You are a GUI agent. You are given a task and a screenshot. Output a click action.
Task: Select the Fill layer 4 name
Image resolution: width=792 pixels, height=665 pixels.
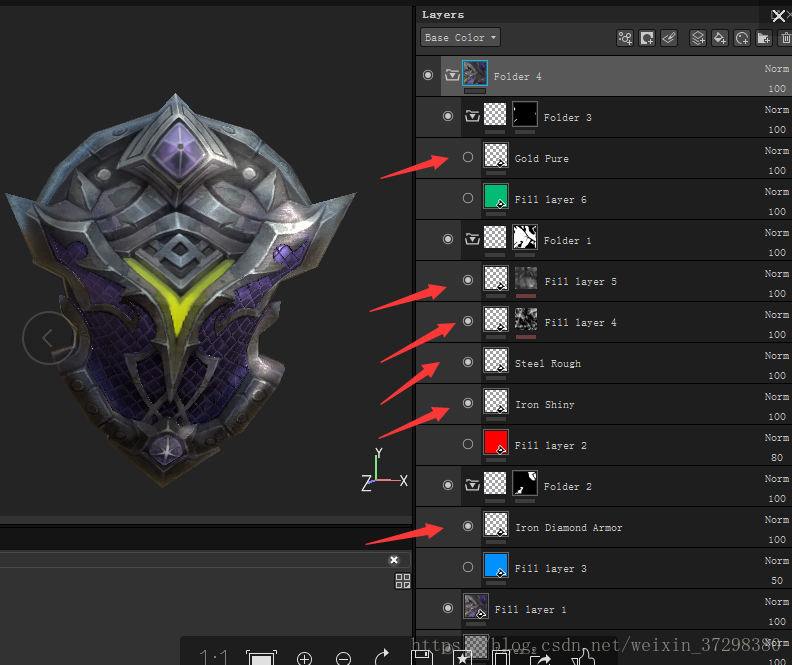(x=580, y=323)
